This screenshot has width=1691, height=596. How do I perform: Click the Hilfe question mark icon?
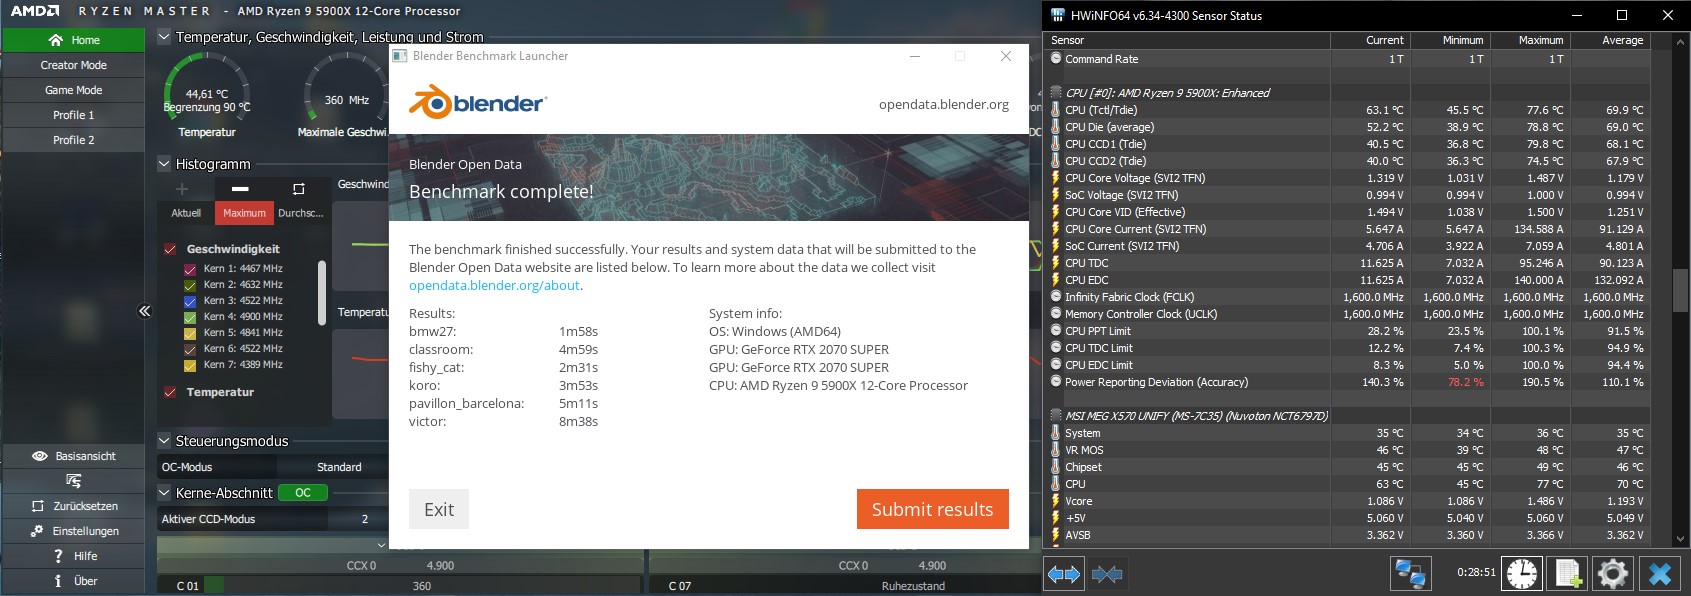[x=58, y=556]
